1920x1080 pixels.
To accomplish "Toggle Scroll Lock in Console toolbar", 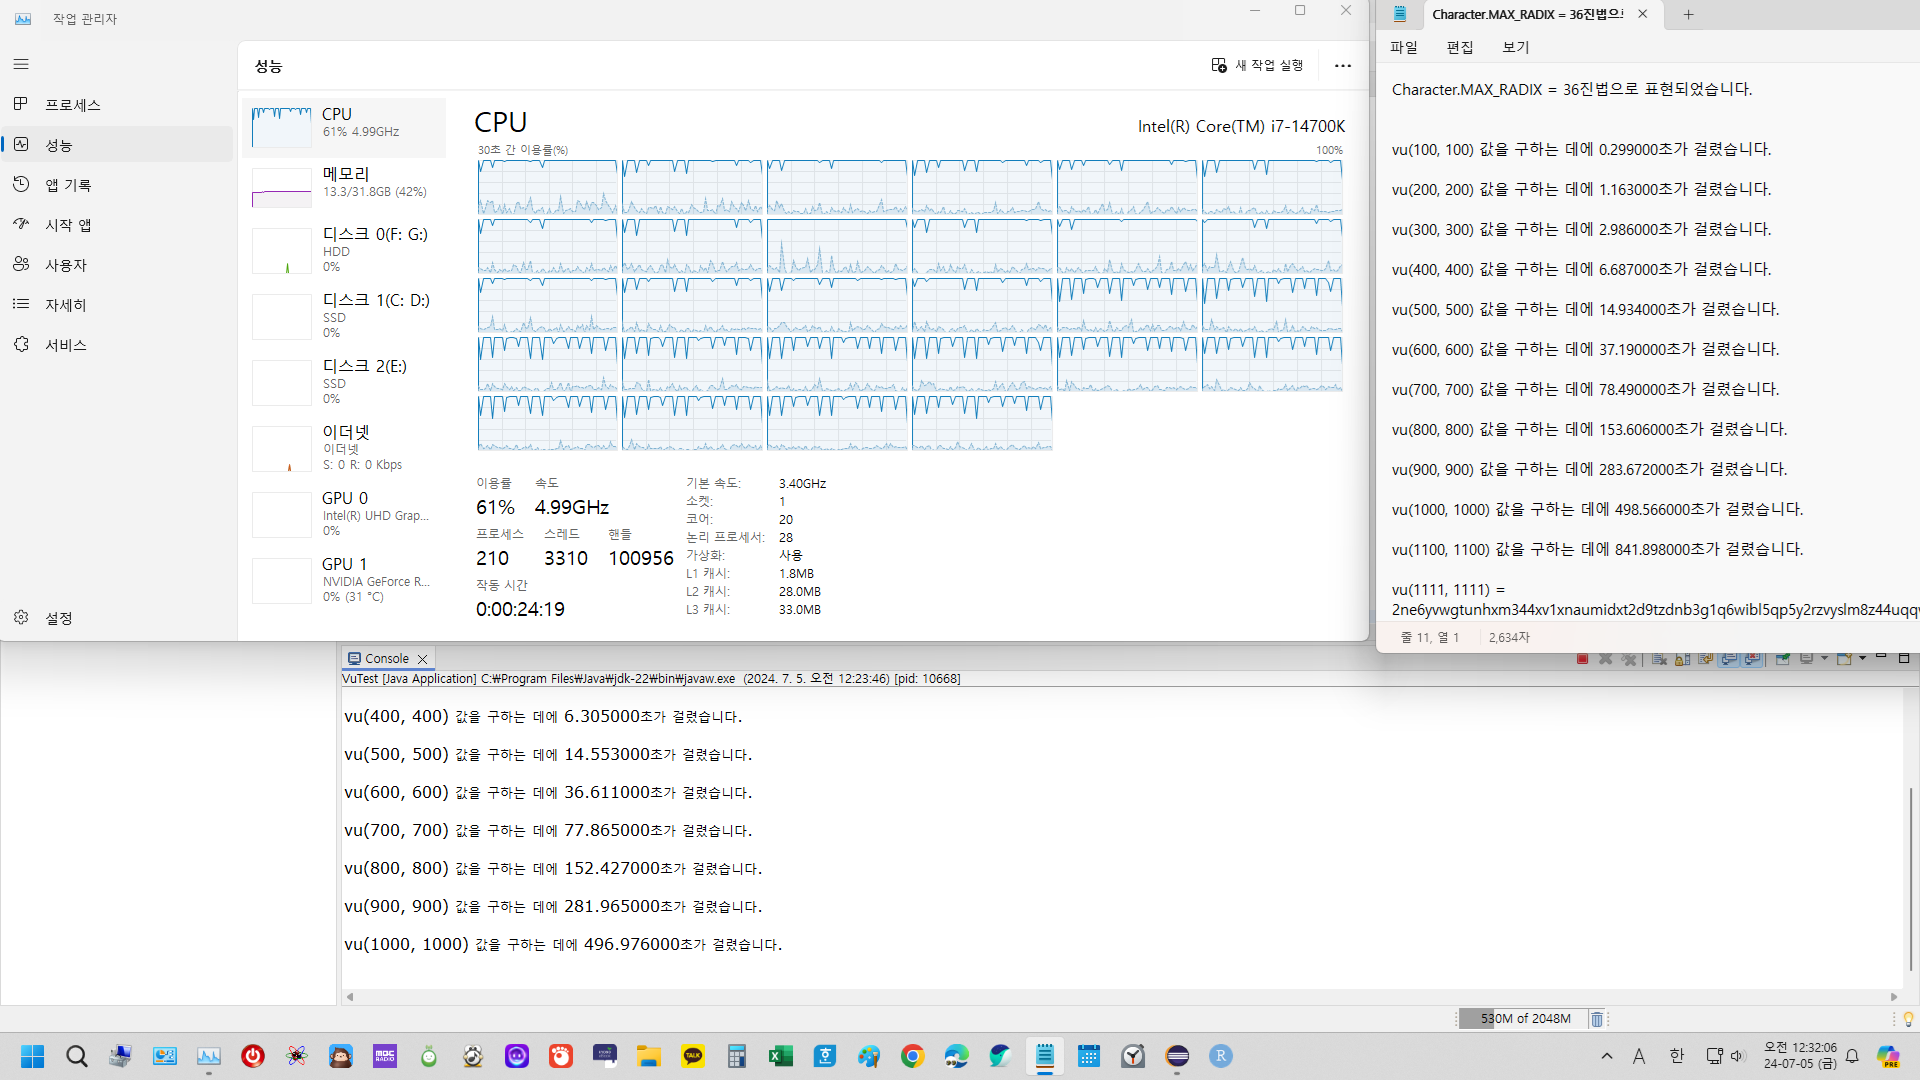I will tap(1682, 659).
